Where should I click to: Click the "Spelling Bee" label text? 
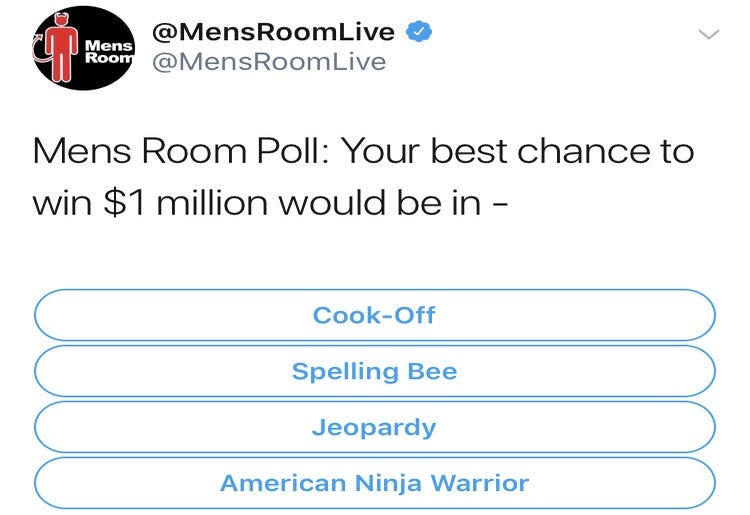click(374, 371)
